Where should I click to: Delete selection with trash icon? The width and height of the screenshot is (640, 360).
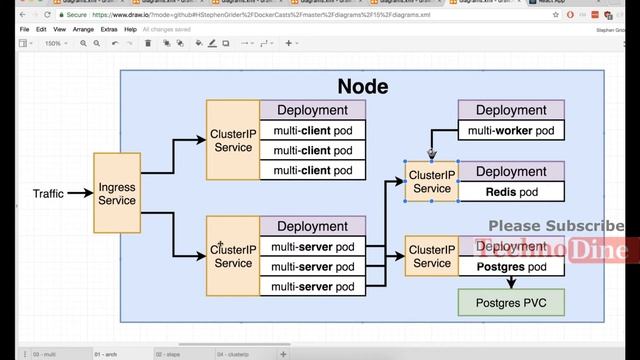pos(148,43)
